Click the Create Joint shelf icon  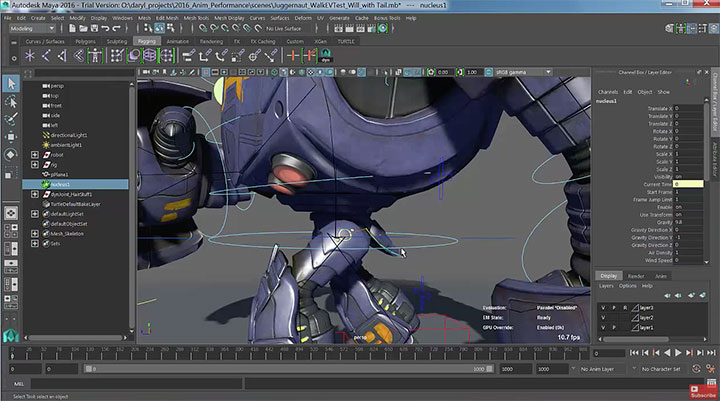[x=46, y=56]
